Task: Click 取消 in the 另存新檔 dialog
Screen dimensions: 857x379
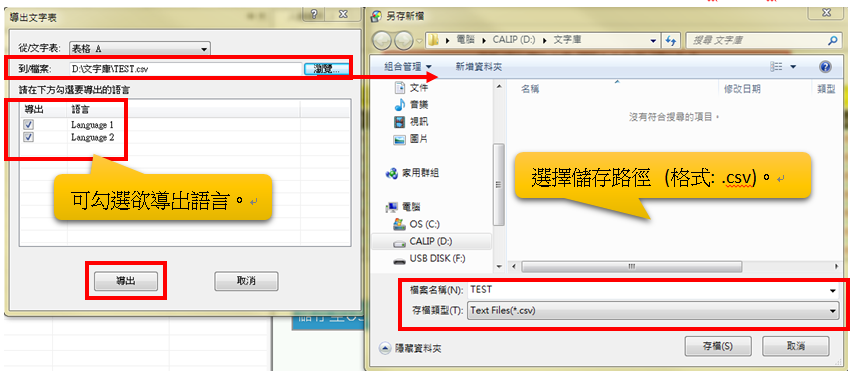Action: tap(796, 346)
